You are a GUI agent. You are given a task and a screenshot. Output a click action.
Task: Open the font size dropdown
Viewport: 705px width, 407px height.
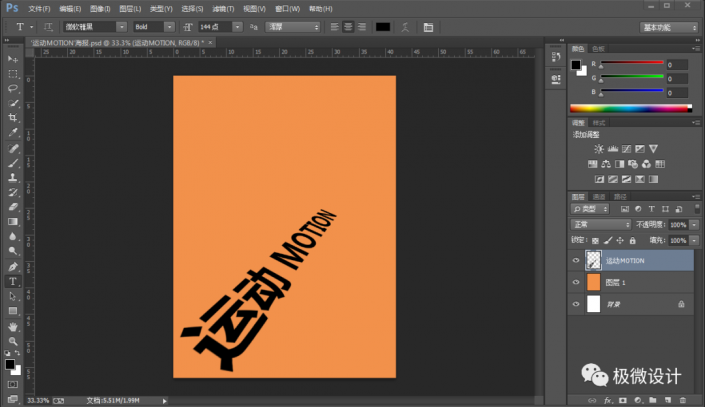point(237,27)
